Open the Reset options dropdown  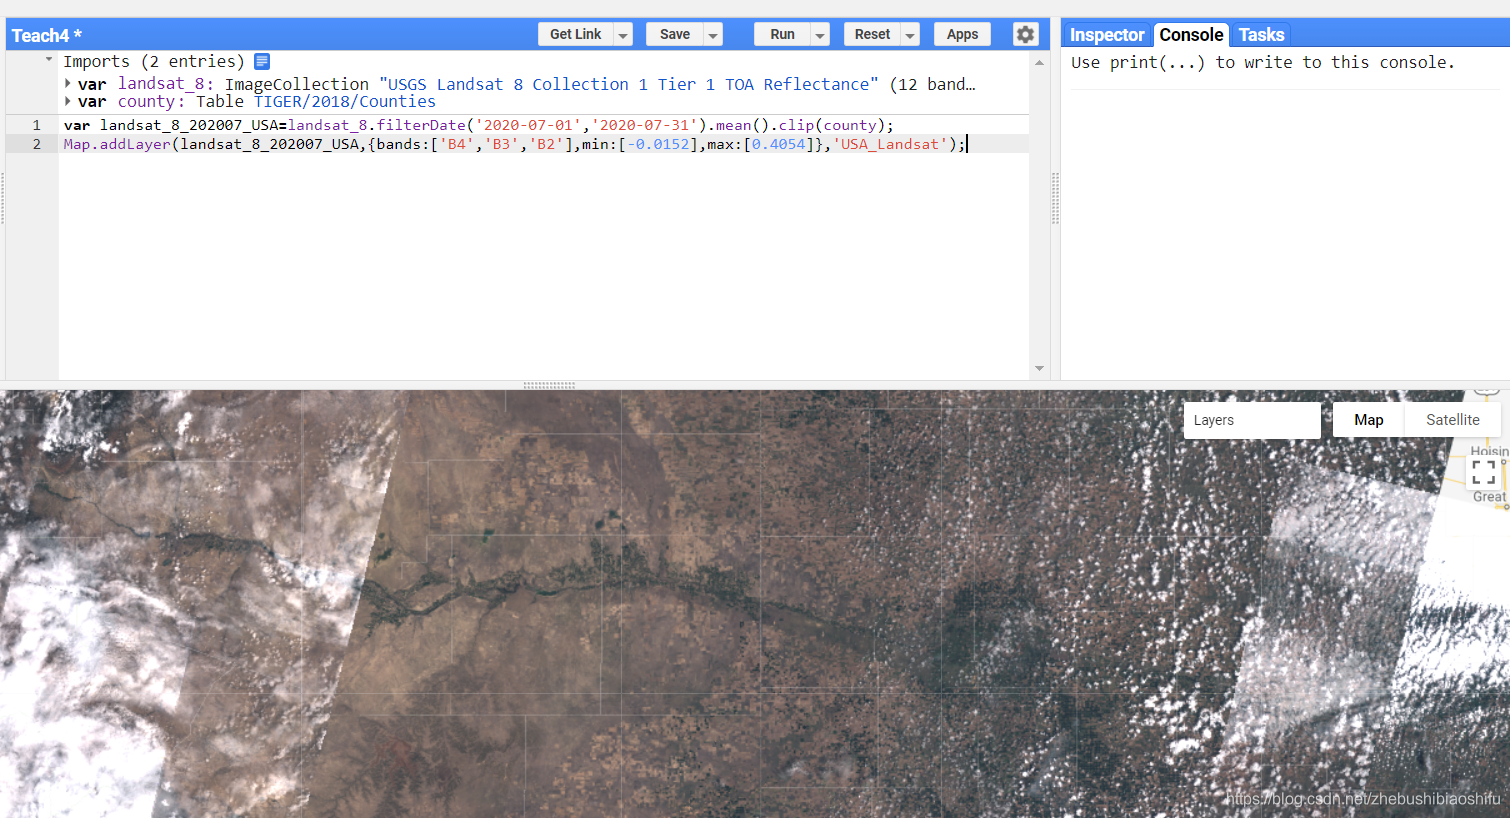pos(910,33)
